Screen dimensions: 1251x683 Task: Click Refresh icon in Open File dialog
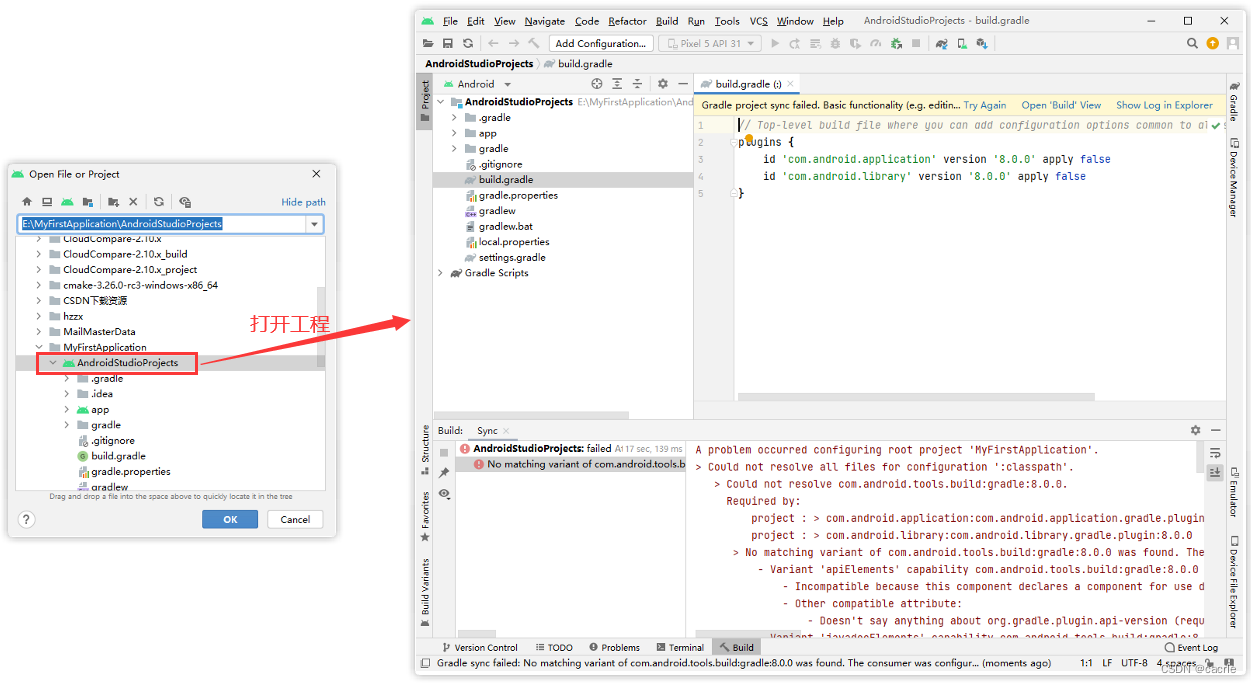pos(158,201)
